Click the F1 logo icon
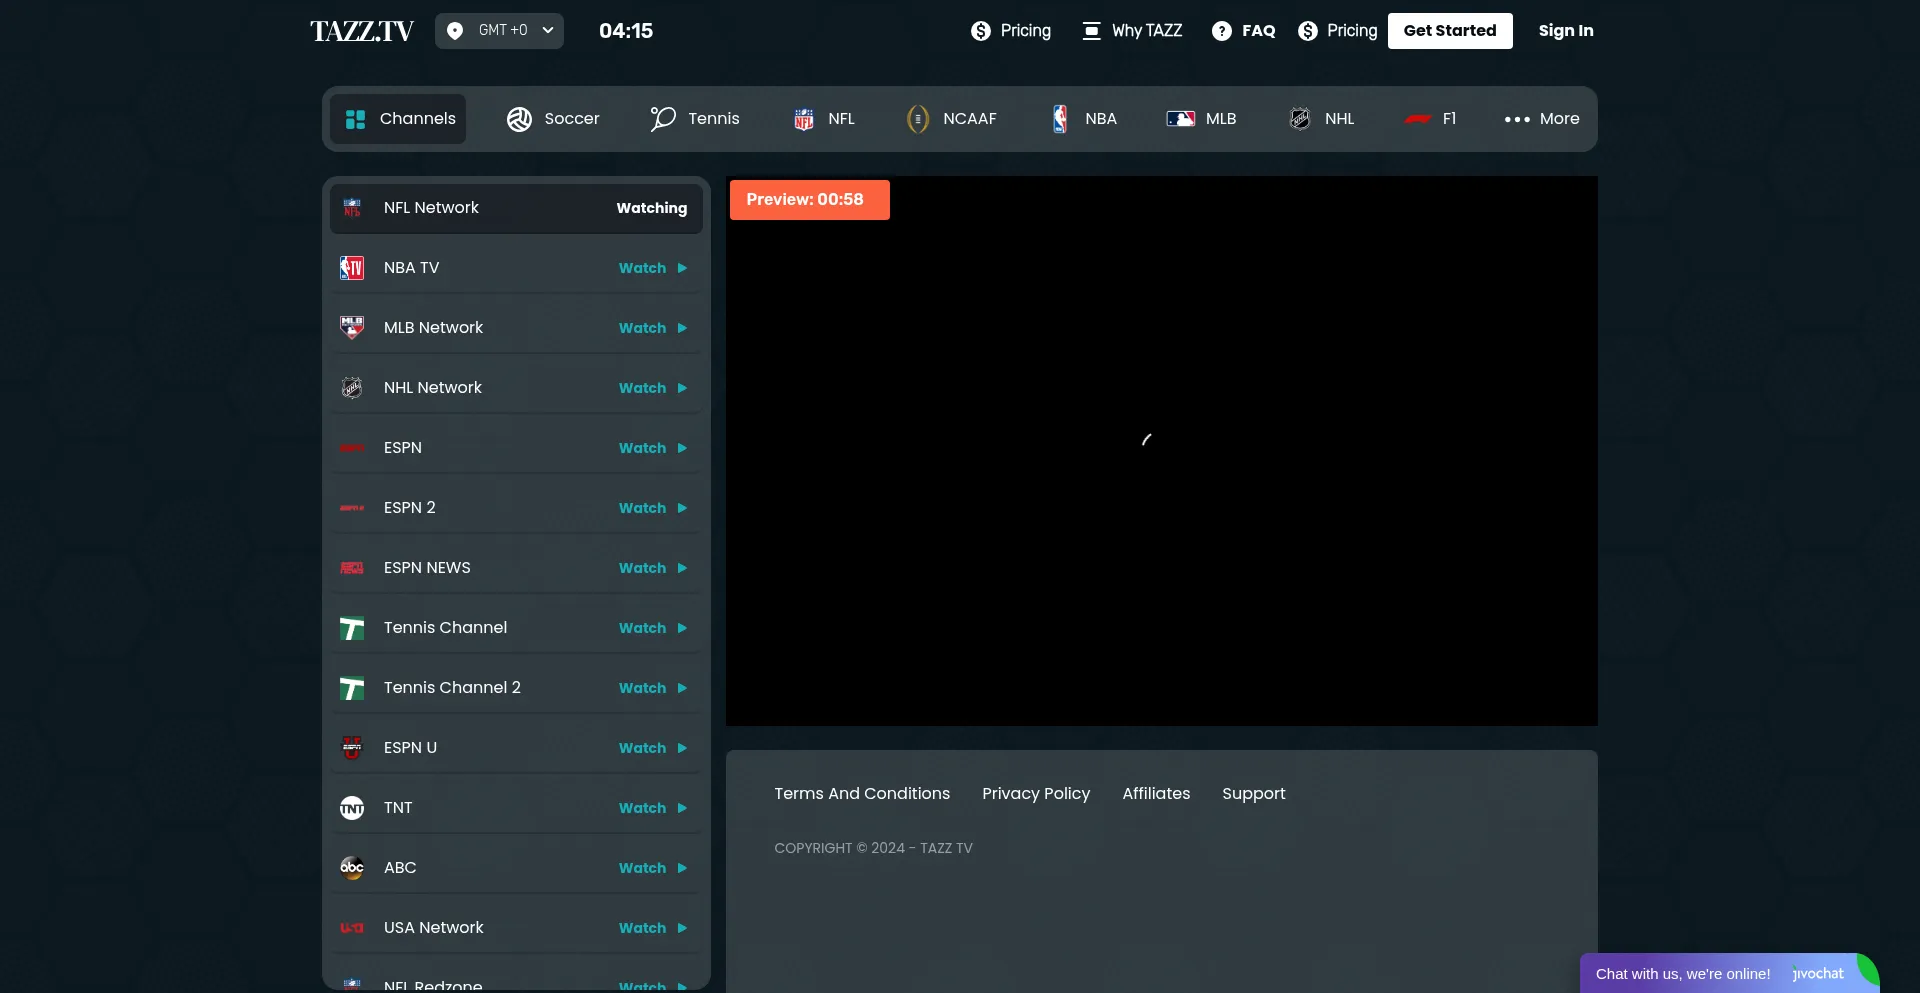1920x993 pixels. 1418,119
